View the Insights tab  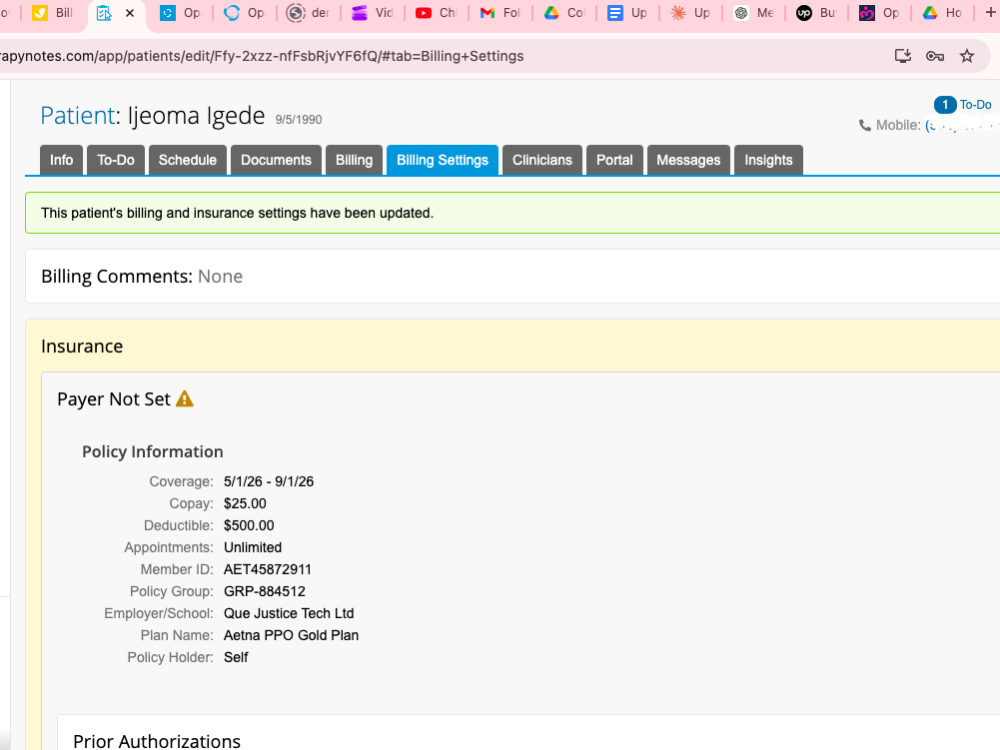coord(768,160)
